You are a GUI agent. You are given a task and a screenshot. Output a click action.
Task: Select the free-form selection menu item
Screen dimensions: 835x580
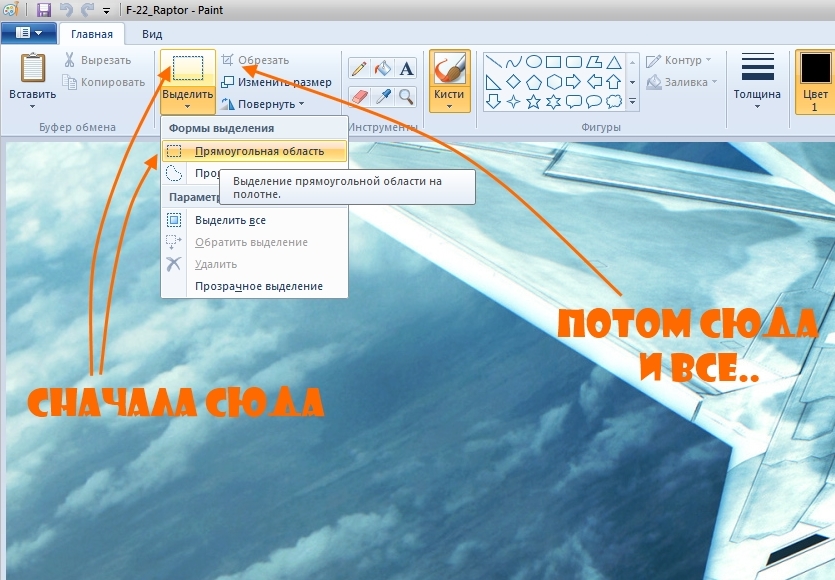(x=191, y=173)
